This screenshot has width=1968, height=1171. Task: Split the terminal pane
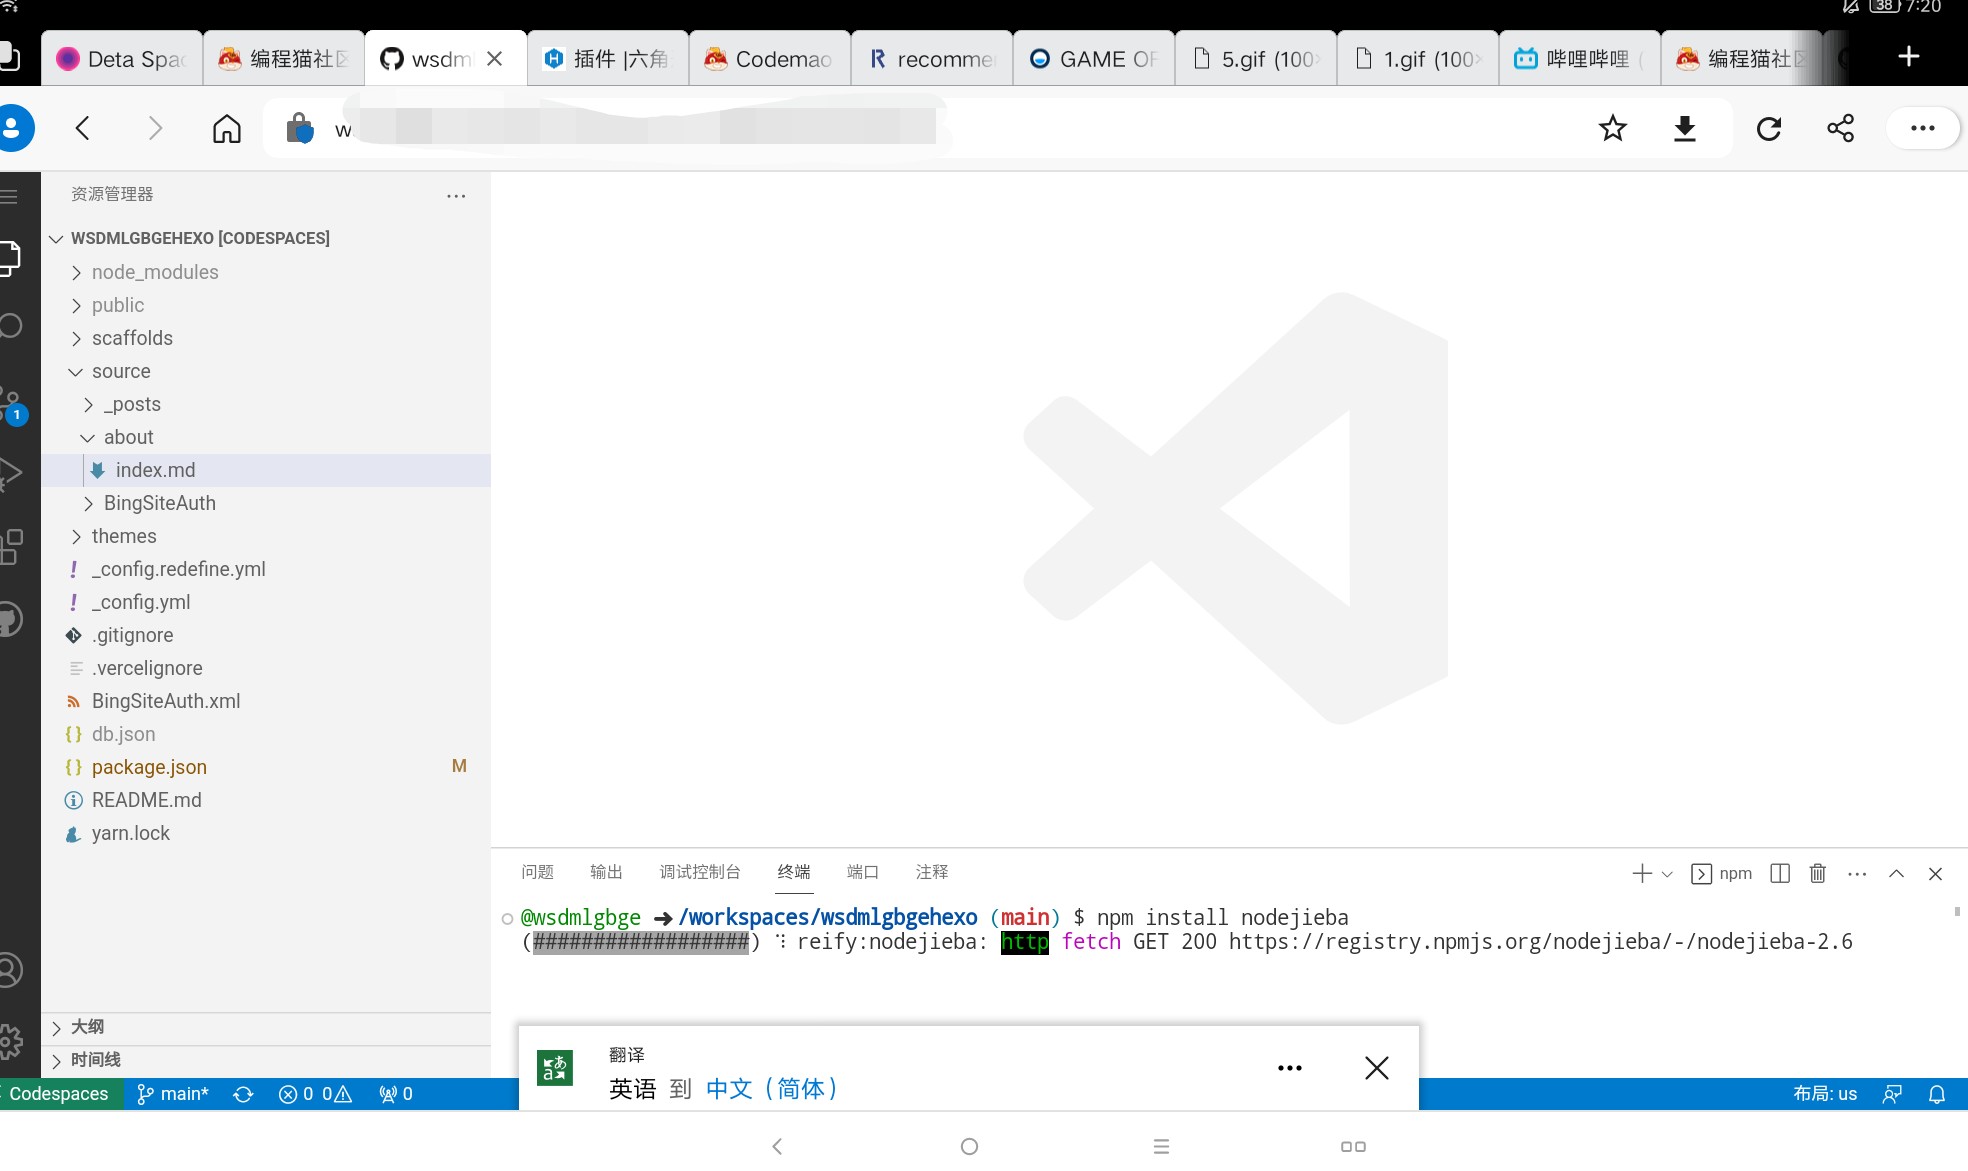point(1780,873)
